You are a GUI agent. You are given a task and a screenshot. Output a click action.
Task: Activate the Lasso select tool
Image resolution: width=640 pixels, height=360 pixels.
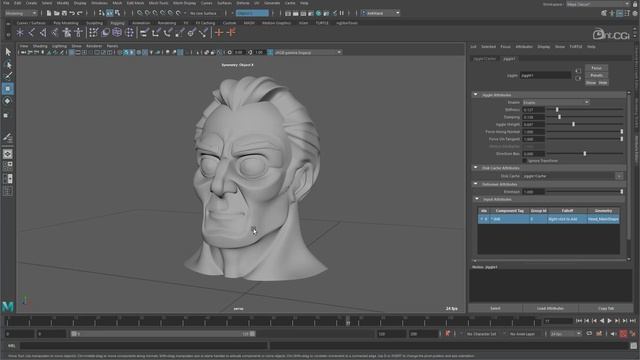coord(8,64)
